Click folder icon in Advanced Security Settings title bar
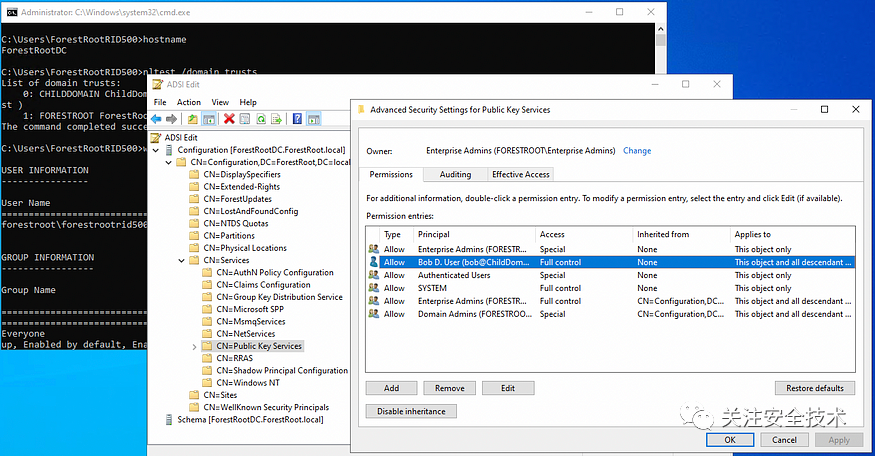This screenshot has width=875, height=456. pos(361,109)
